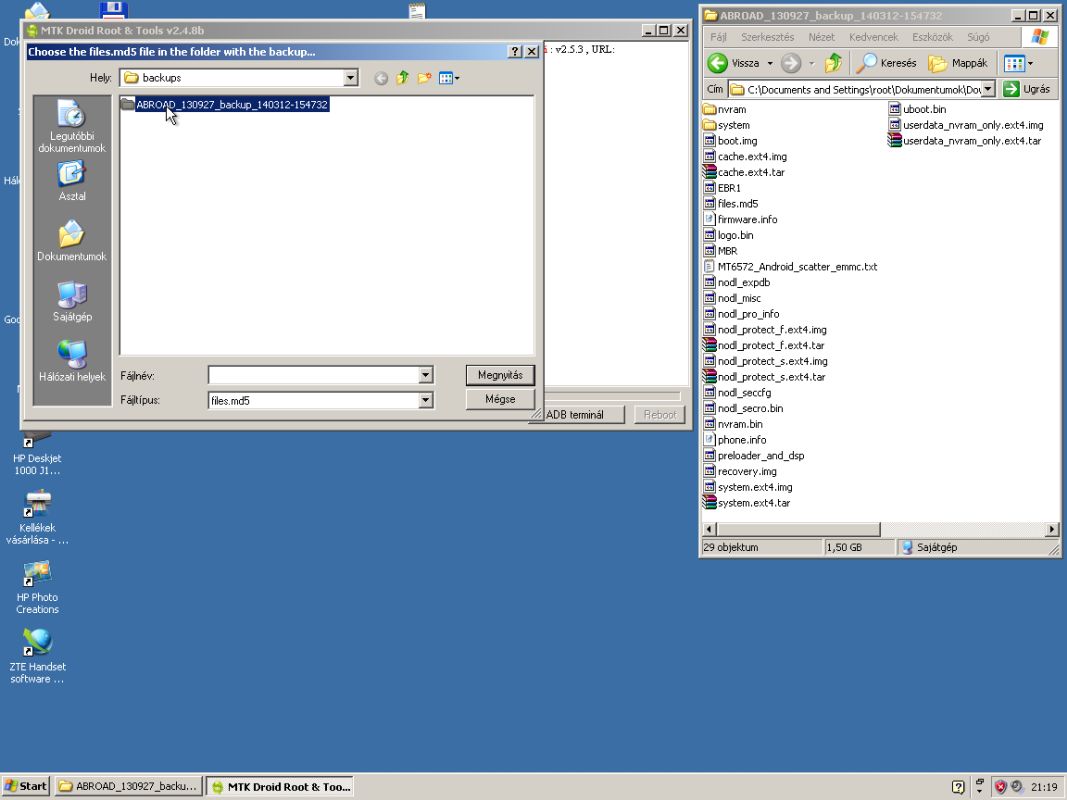
Task: Cancel the dialog with the Mégse button
Action: coord(500,399)
